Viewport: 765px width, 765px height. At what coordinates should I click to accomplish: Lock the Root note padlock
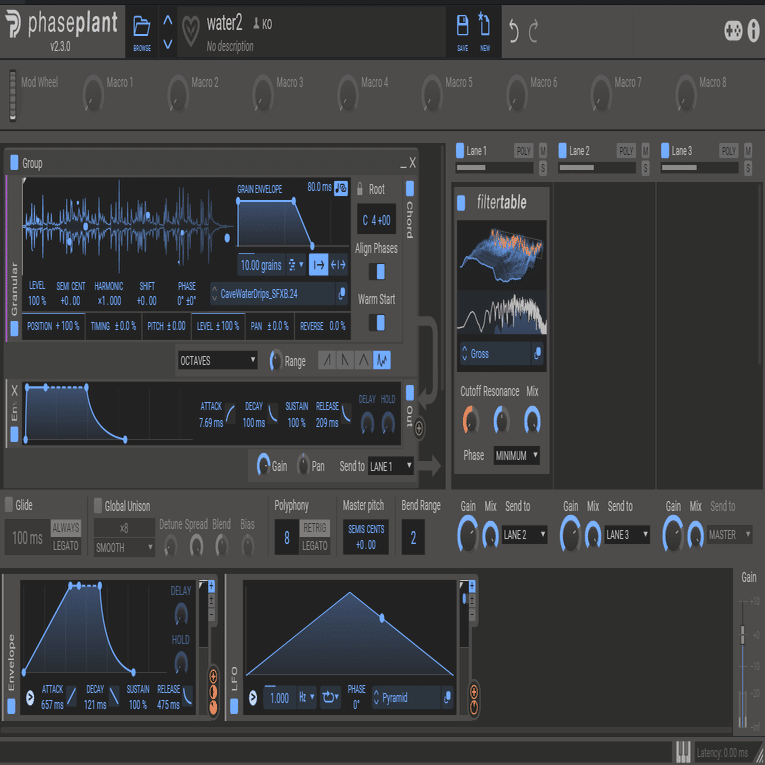tap(360, 188)
